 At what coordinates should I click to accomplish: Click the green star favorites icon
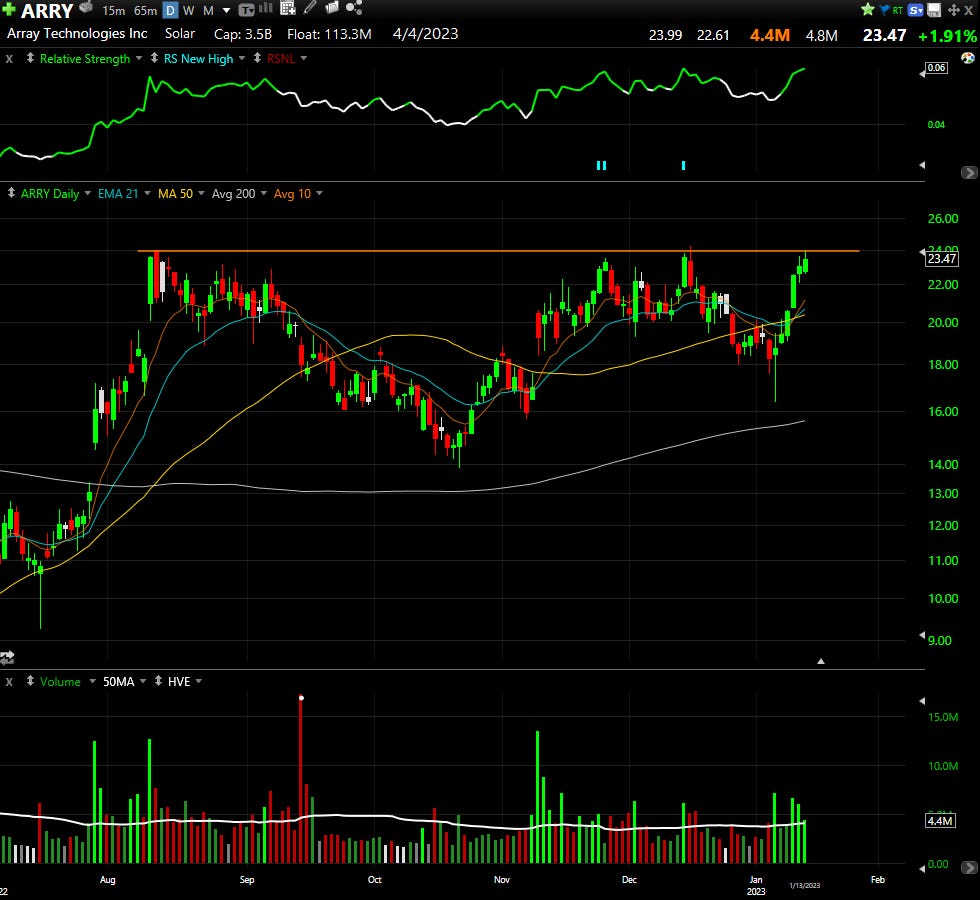coord(868,9)
